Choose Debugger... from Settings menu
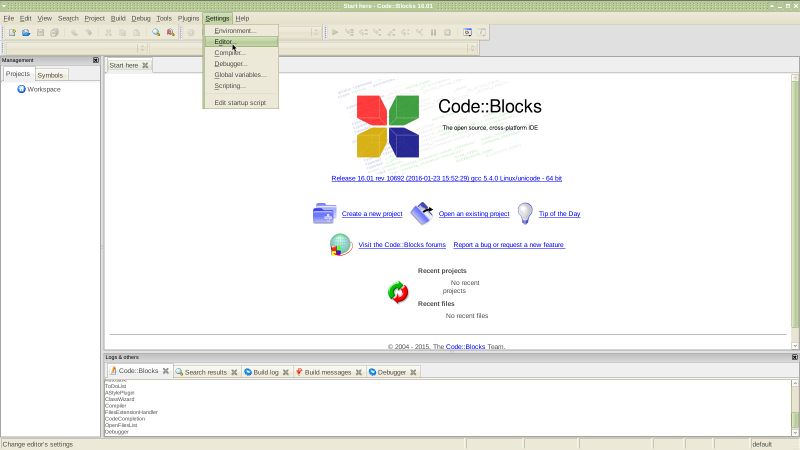 [x=241, y=64]
